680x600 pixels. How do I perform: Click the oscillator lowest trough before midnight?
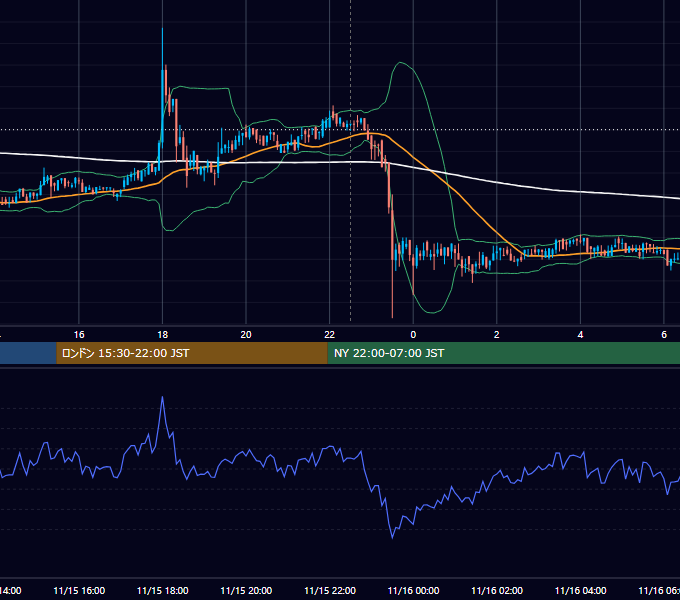[x=392, y=537]
